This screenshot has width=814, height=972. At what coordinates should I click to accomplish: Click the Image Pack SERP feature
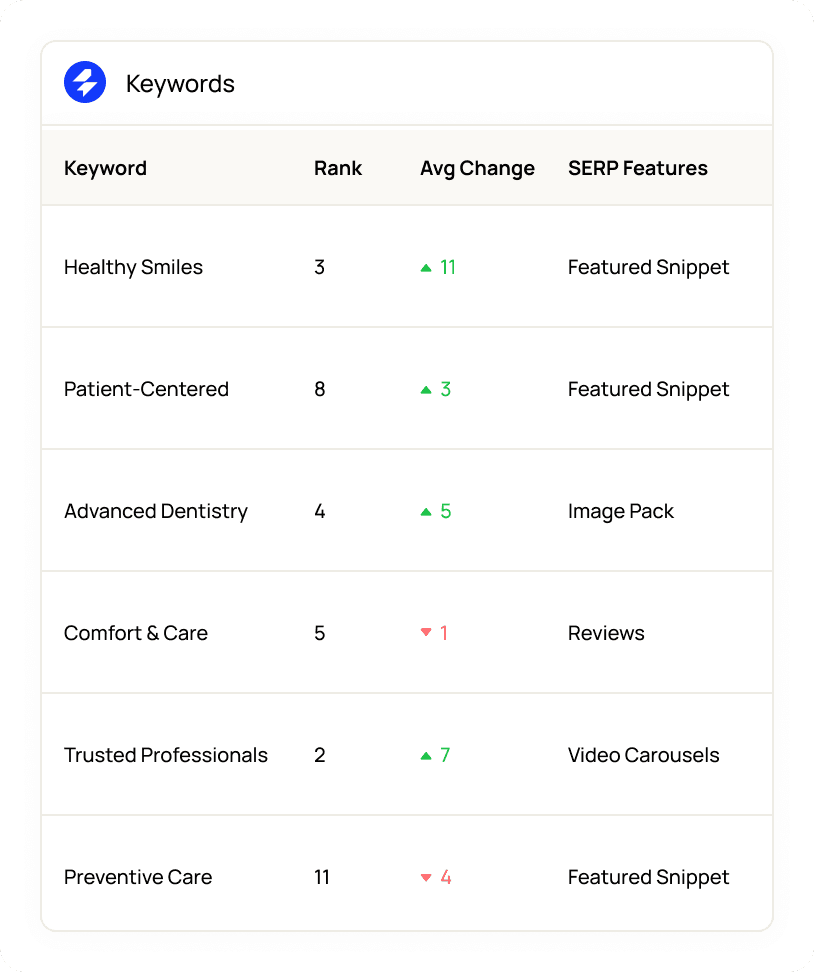click(621, 511)
